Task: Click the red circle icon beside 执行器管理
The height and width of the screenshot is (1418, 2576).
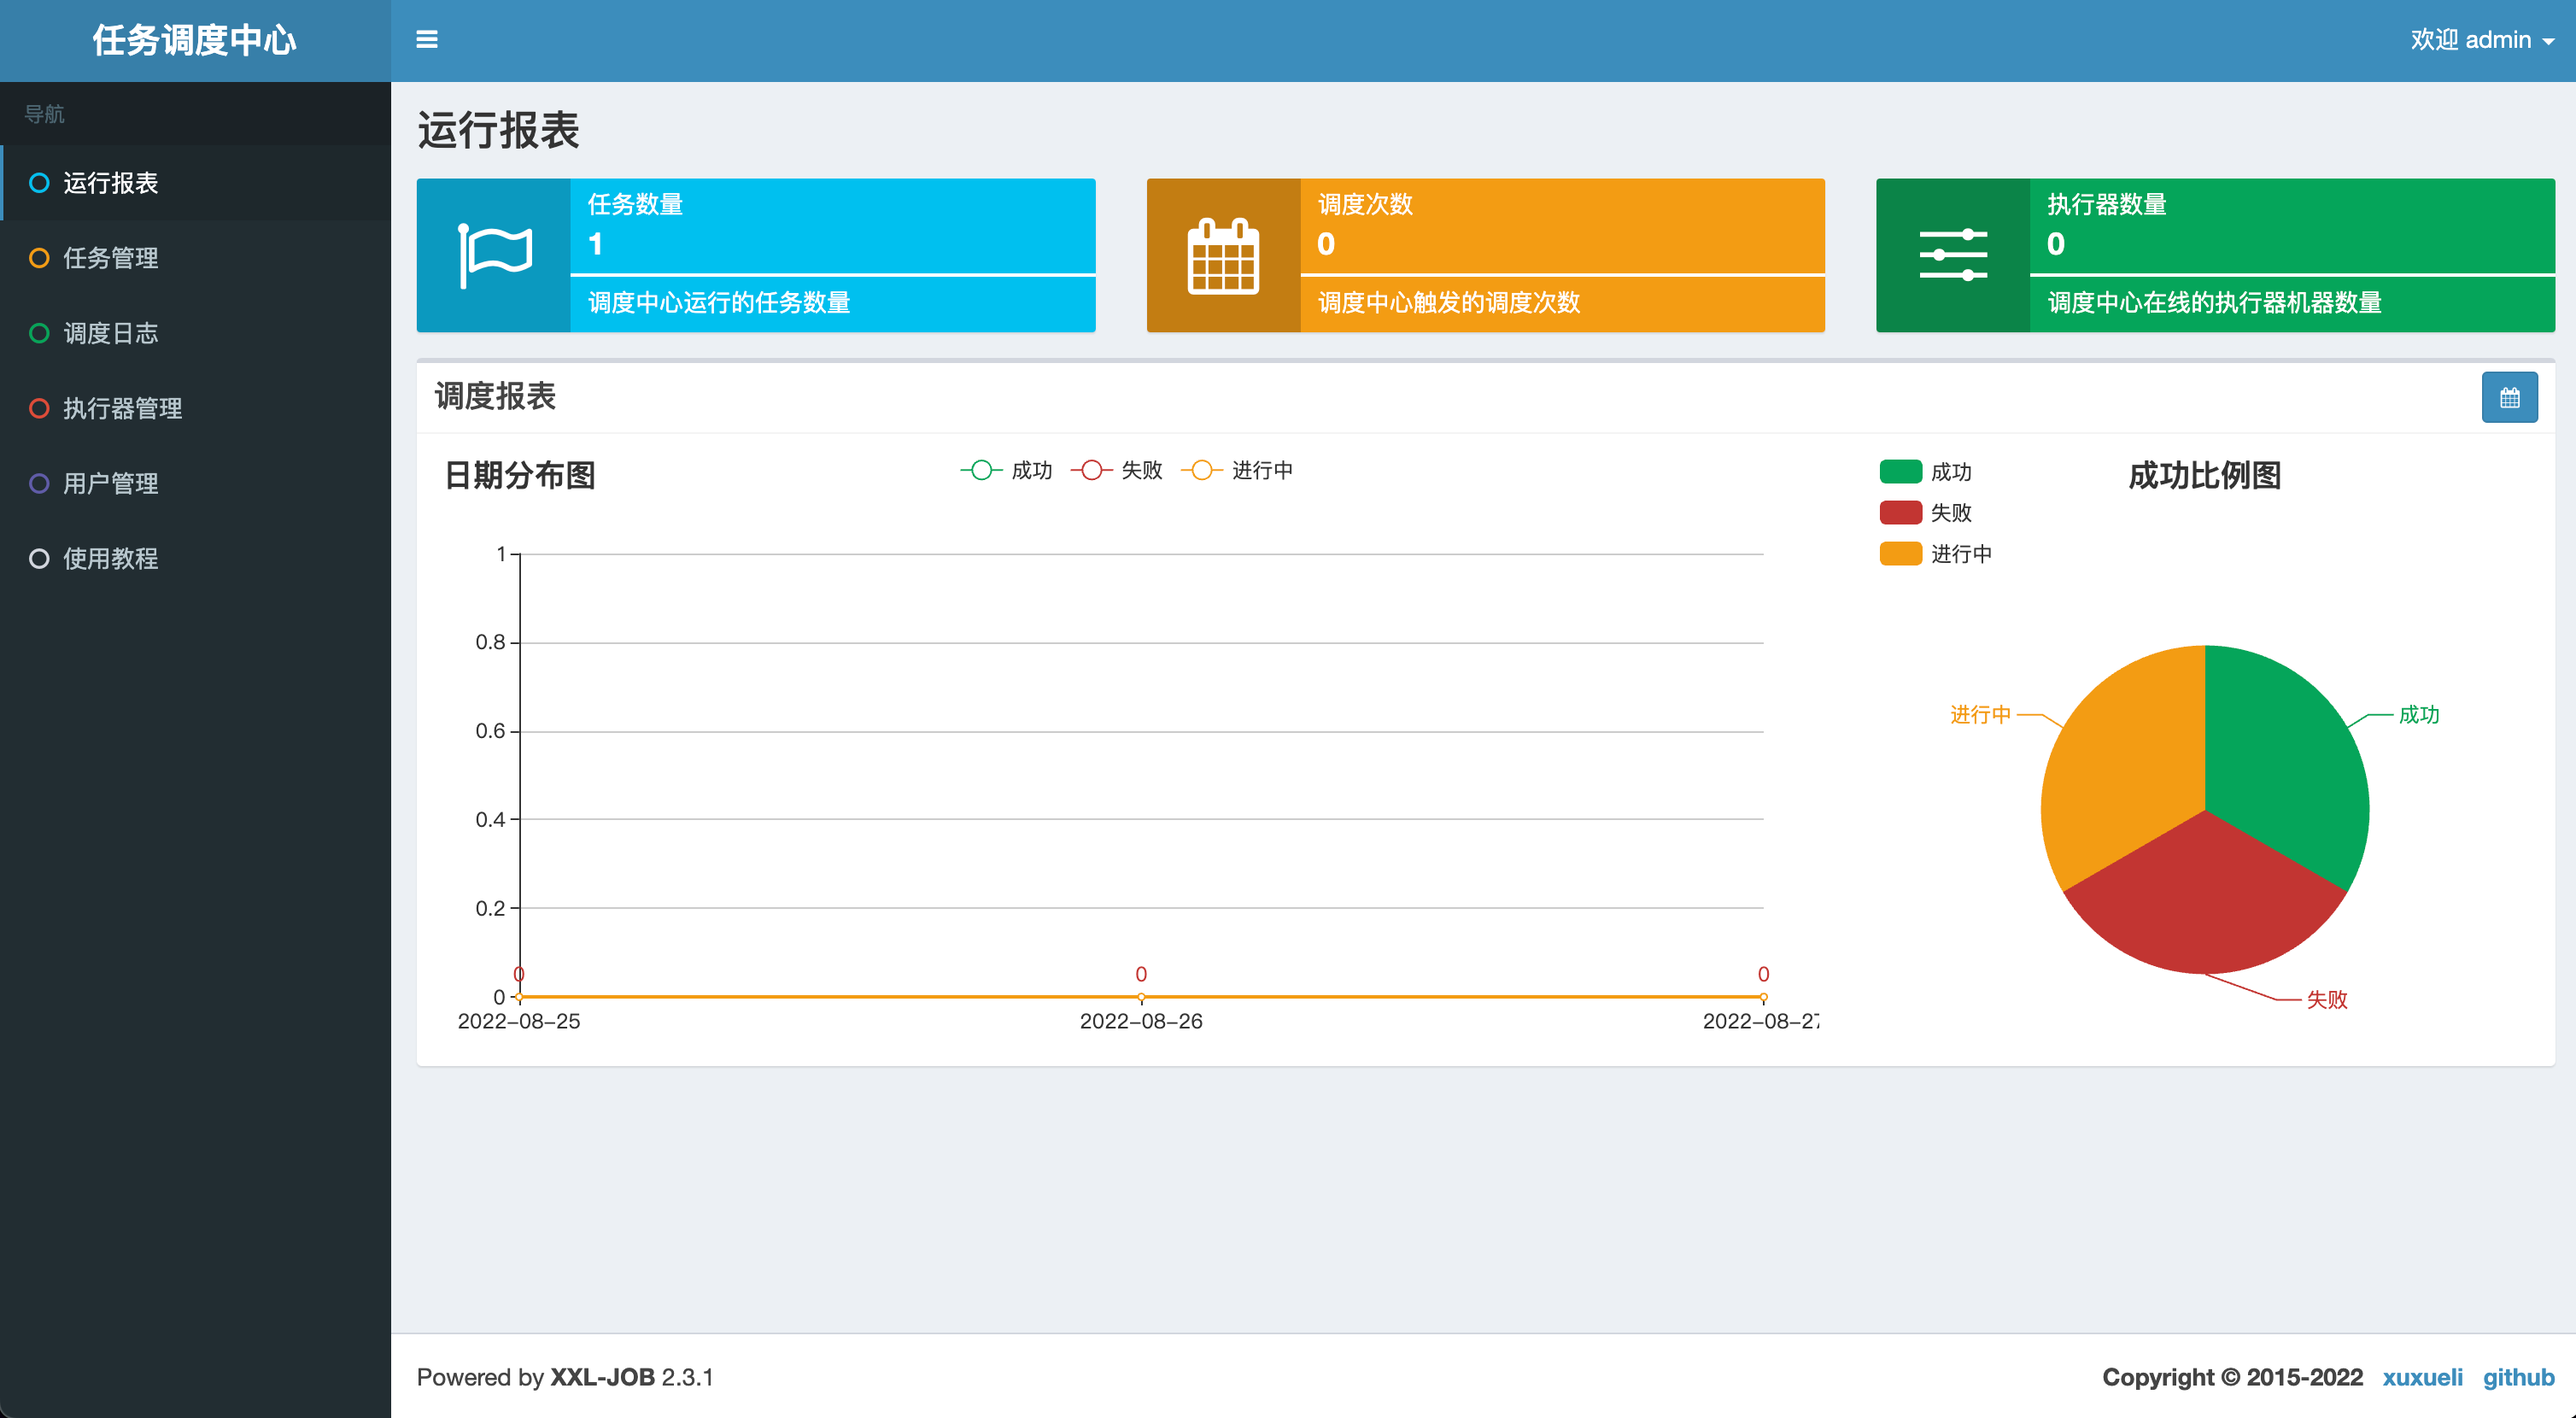Action: click(x=39, y=408)
